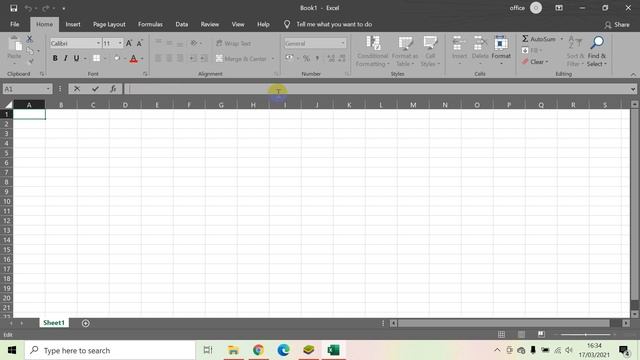
Task: Click Merge & Center button
Action: 241,59
